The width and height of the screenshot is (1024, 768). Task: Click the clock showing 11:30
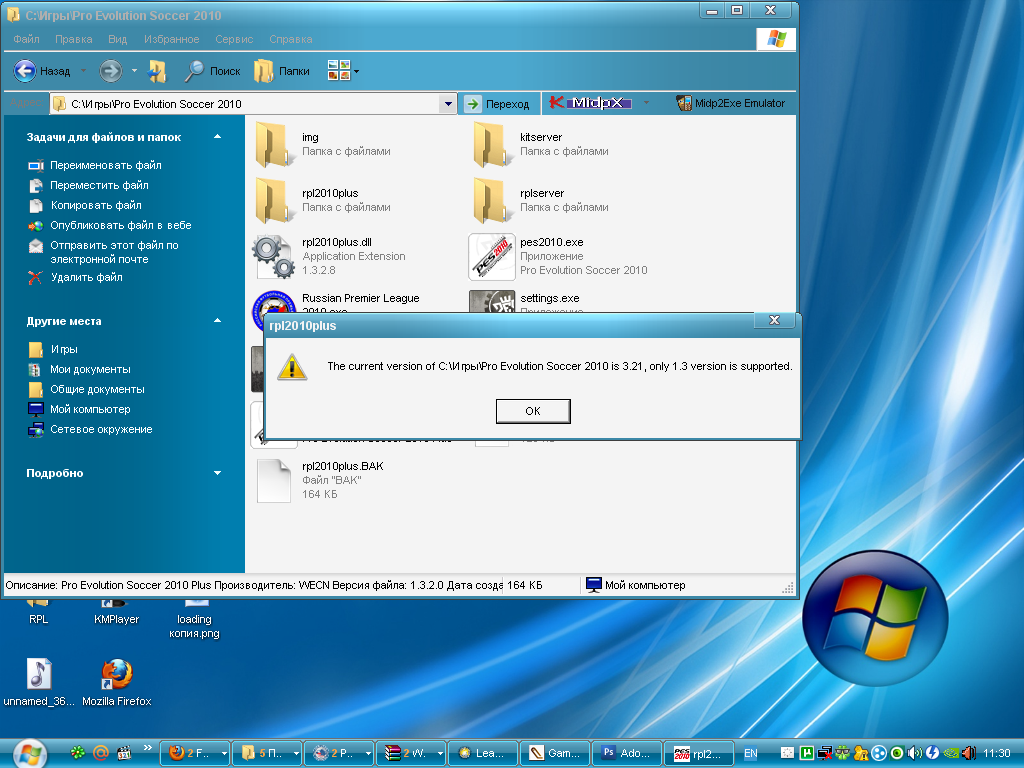click(997, 753)
